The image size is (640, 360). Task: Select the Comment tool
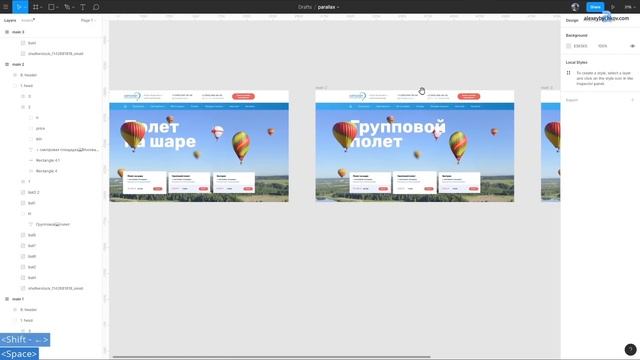pos(96,7)
